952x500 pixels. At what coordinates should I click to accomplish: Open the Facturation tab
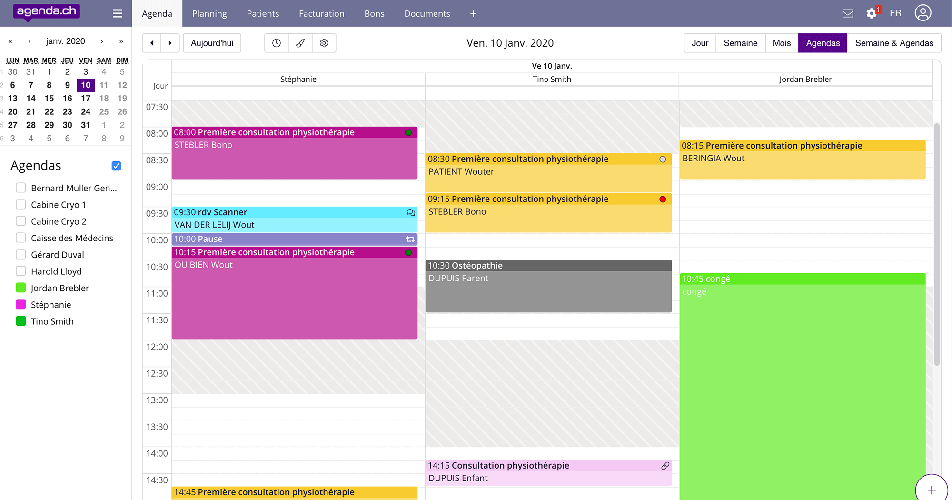[x=321, y=14]
